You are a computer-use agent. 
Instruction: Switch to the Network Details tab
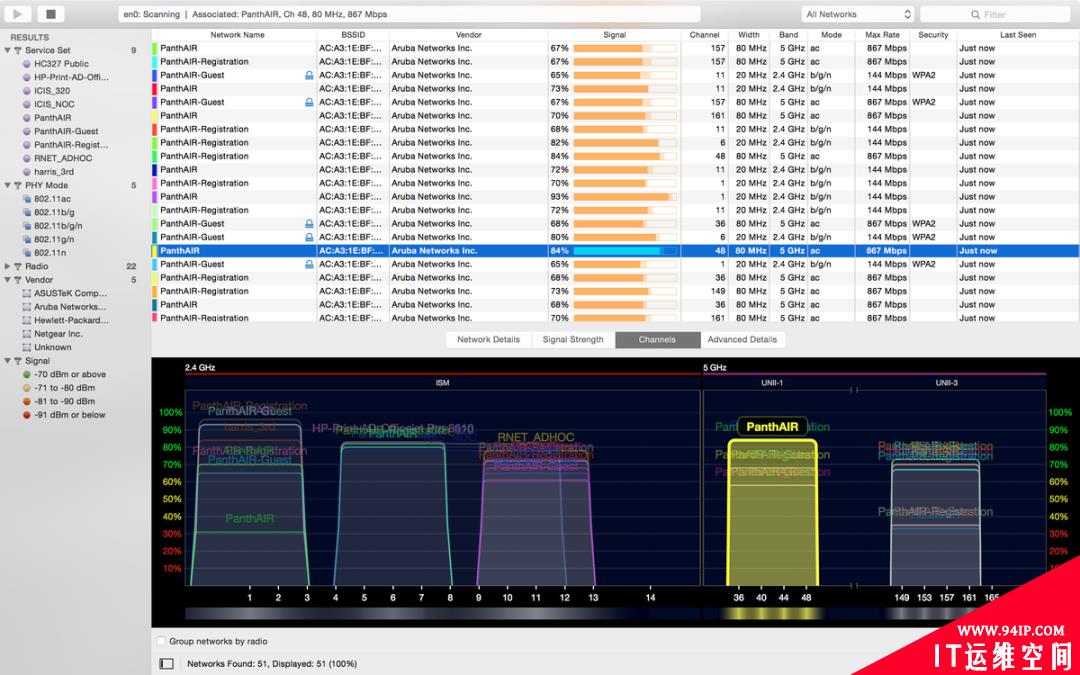489,340
